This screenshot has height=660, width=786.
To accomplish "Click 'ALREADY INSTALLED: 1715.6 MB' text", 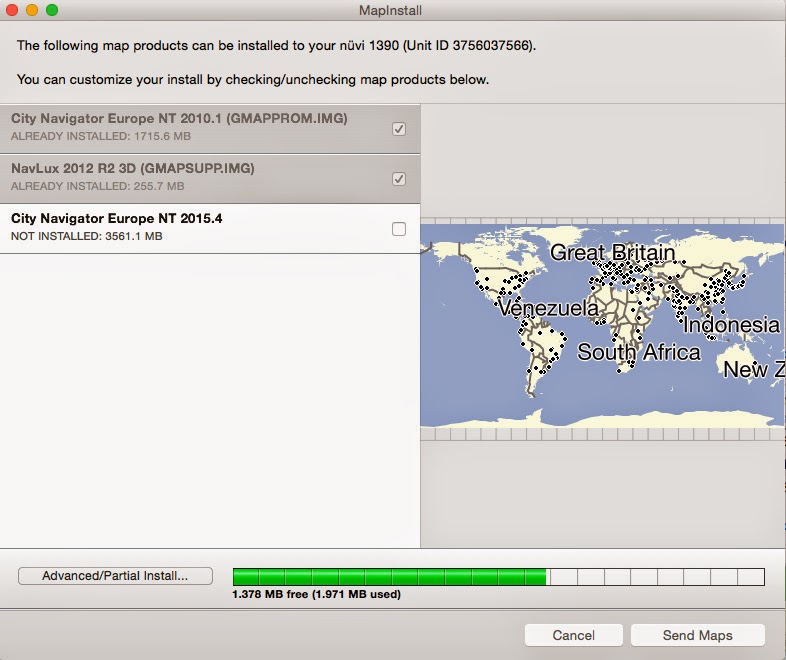I will [x=101, y=136].
